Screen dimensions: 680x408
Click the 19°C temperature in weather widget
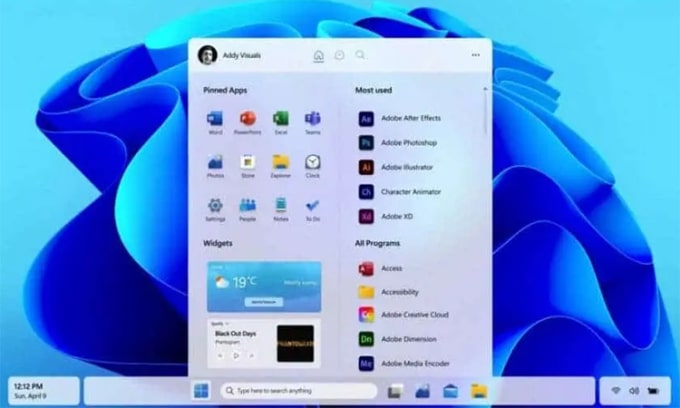pyautogui.click(x=245, y=282)
